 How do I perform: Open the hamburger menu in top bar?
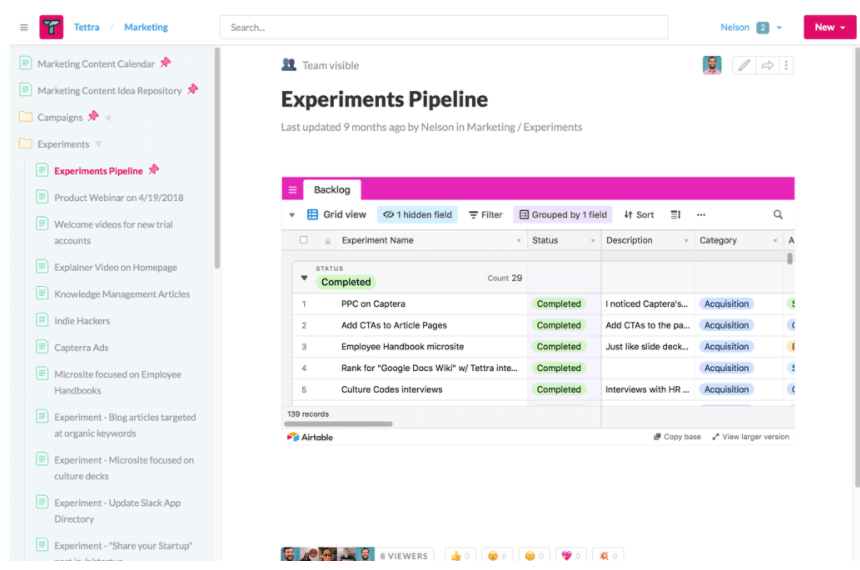pos(24,27)
